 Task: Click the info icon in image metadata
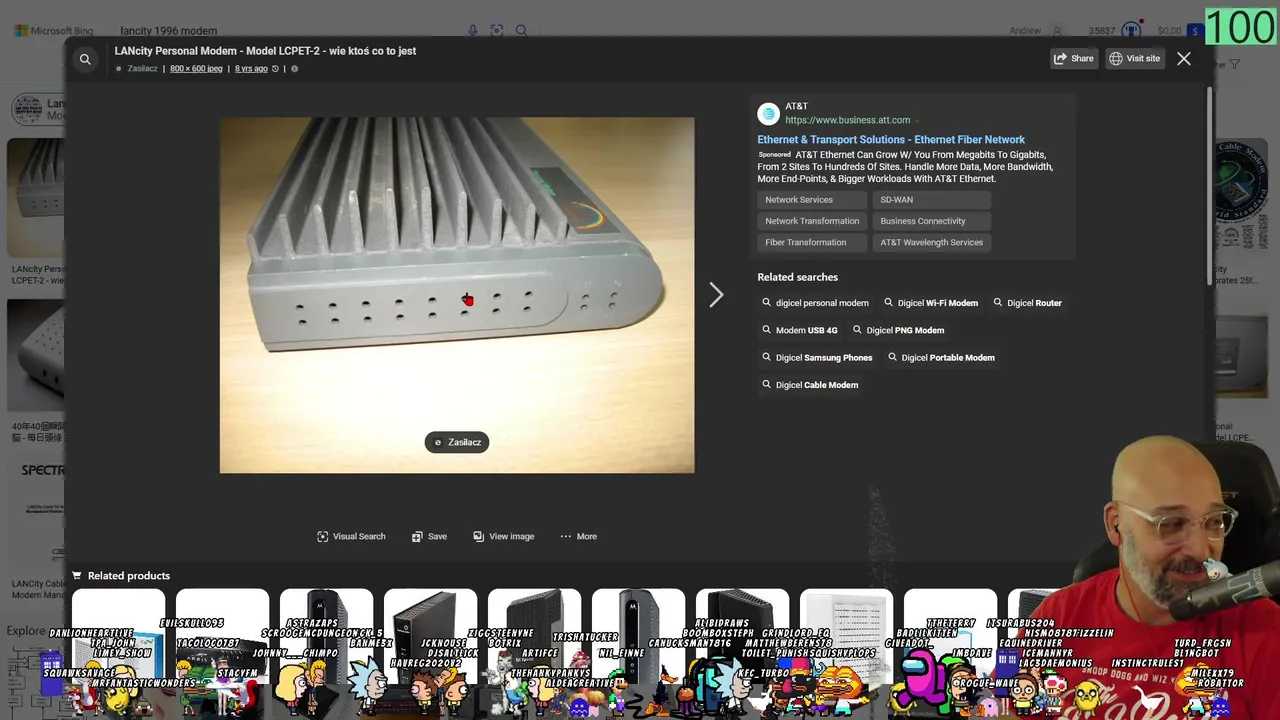[x=294, y=69]
